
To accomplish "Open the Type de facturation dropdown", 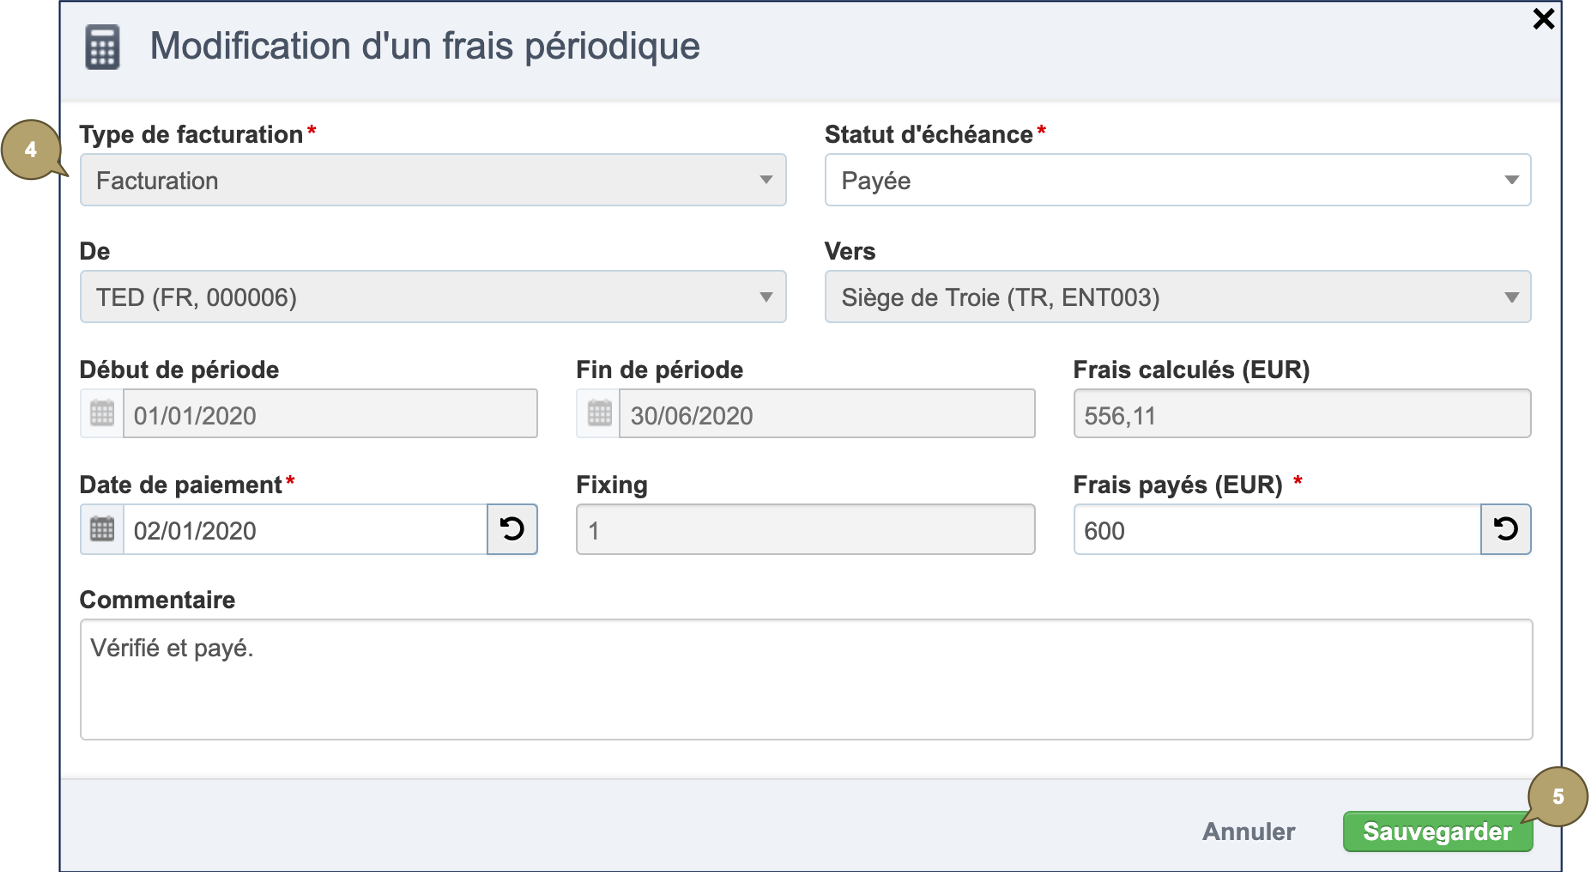I will point(767,180).
